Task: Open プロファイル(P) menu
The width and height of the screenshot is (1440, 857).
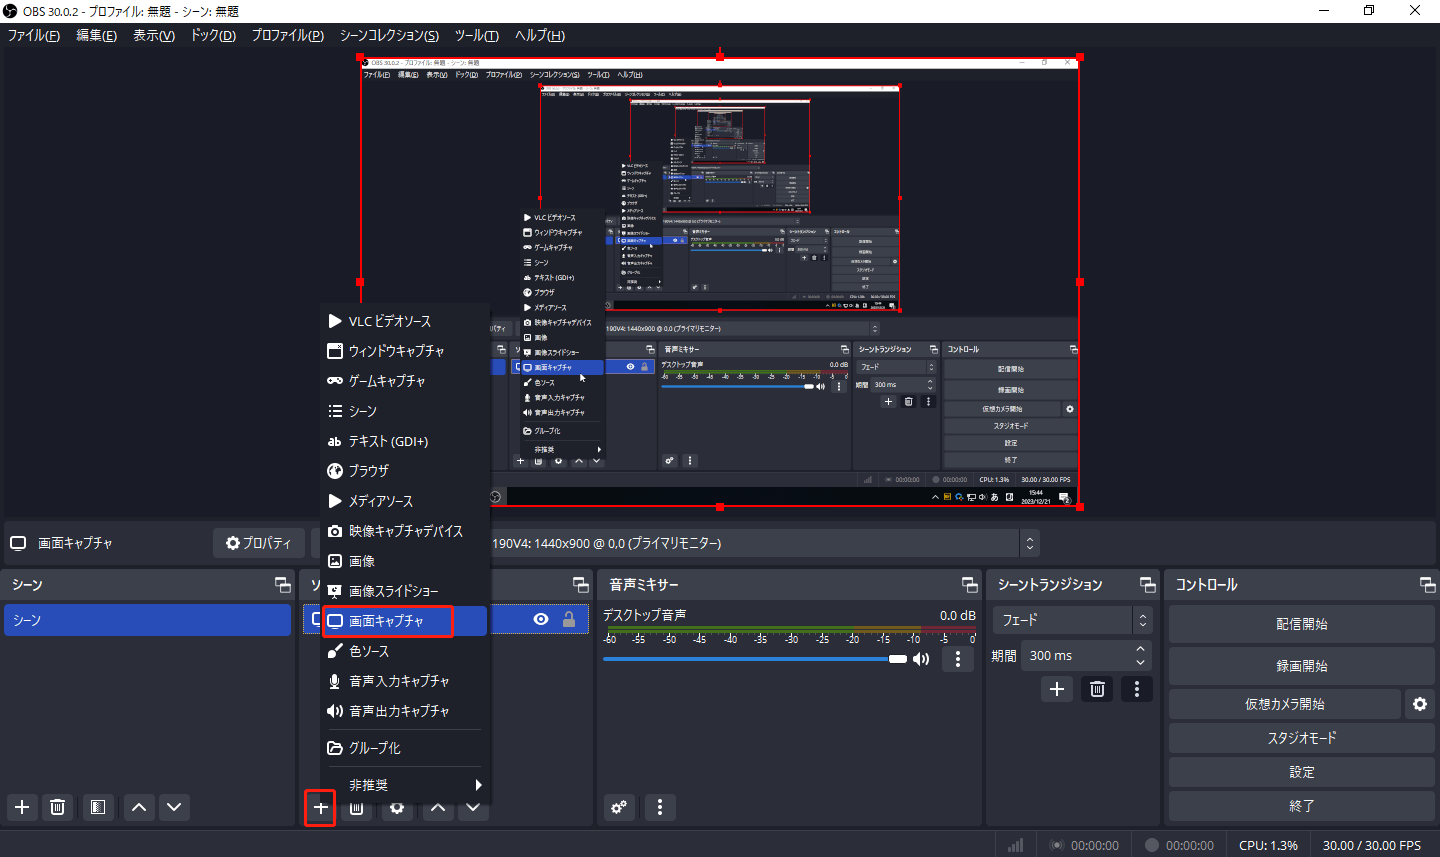Action: 287,35
